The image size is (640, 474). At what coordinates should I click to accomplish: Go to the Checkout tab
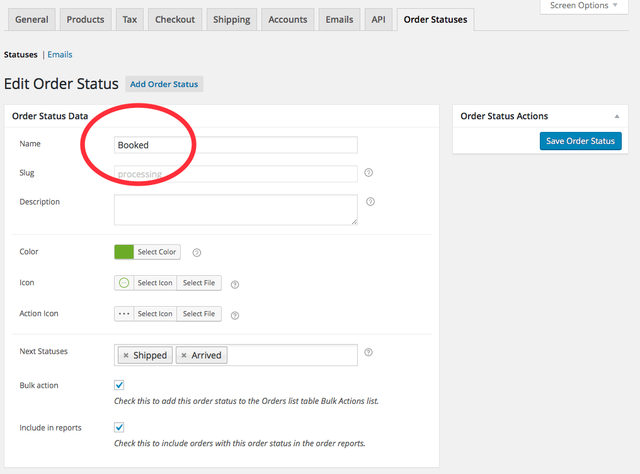[x=175, y=20]
